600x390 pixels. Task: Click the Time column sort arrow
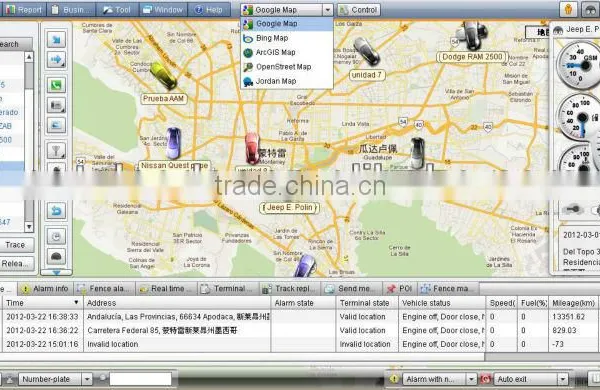76,302
